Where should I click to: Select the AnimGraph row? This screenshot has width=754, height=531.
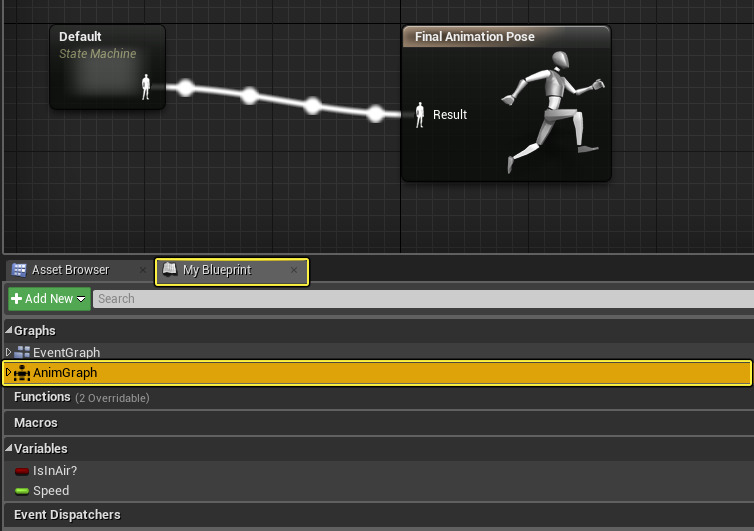click(377, 373)
